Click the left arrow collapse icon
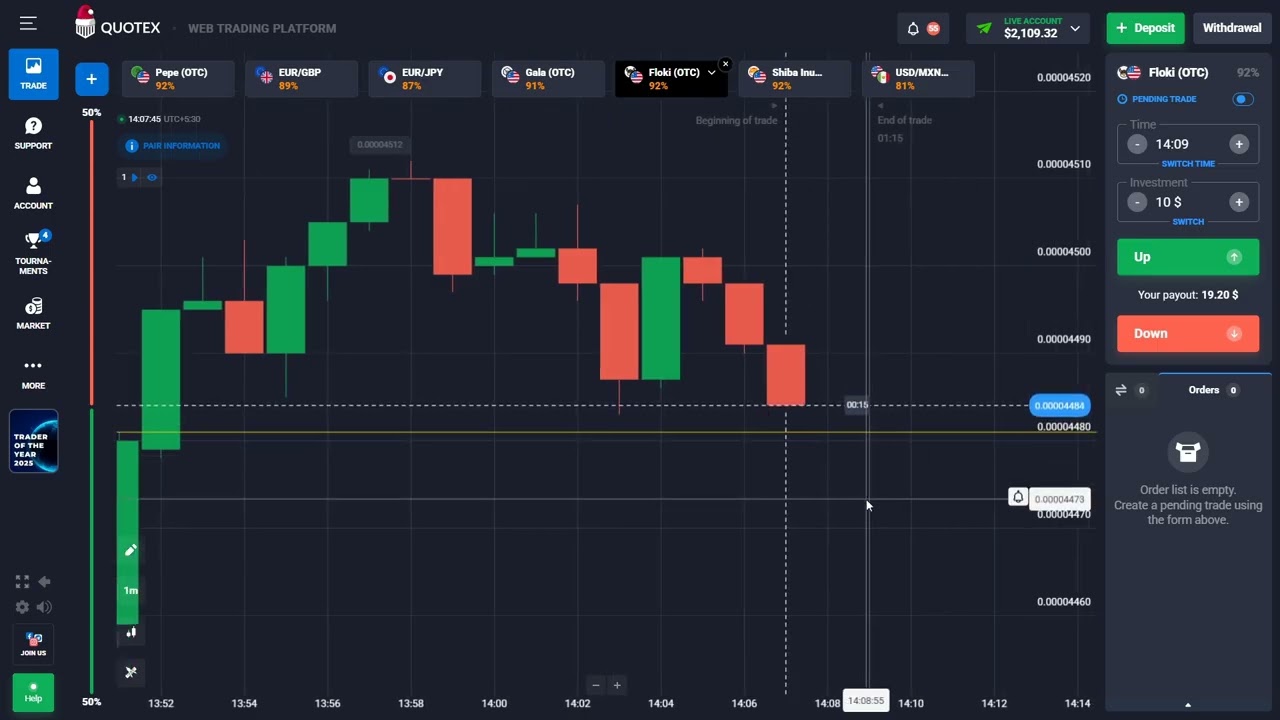The width and height of the screenshot is (1280, 720). 44,582
